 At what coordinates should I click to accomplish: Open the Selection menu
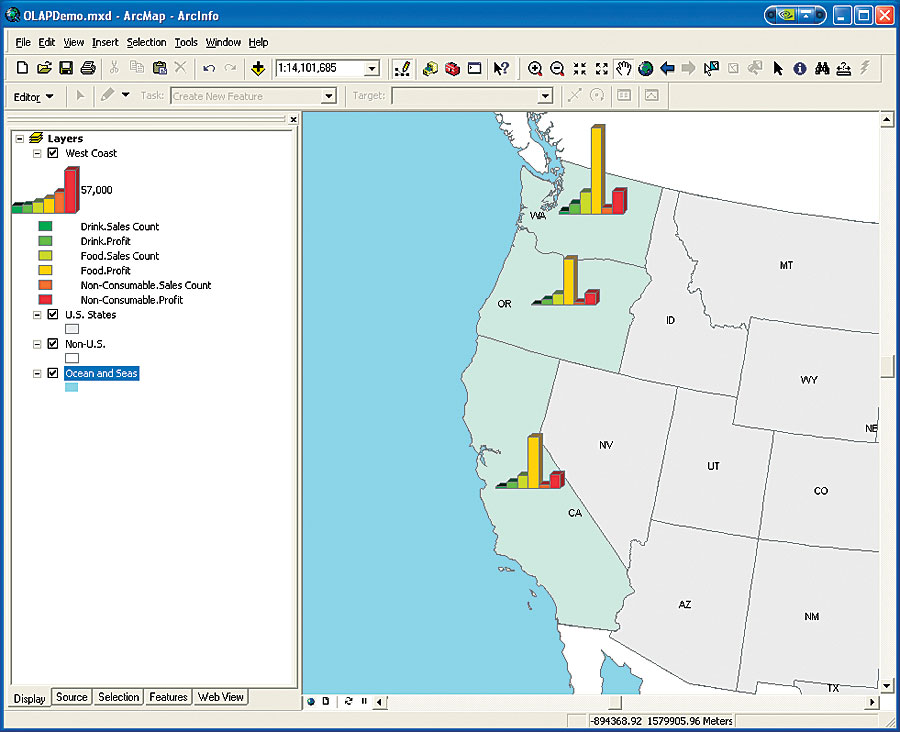[146, 42]
